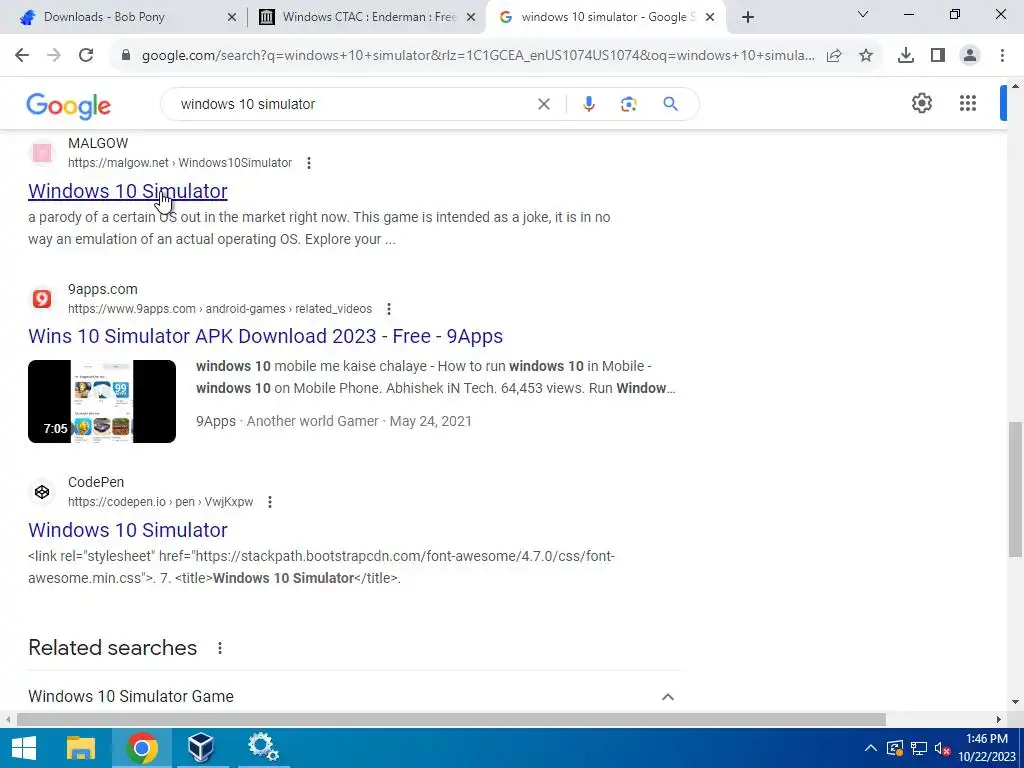Clear the Google search box text

(543, 104)
